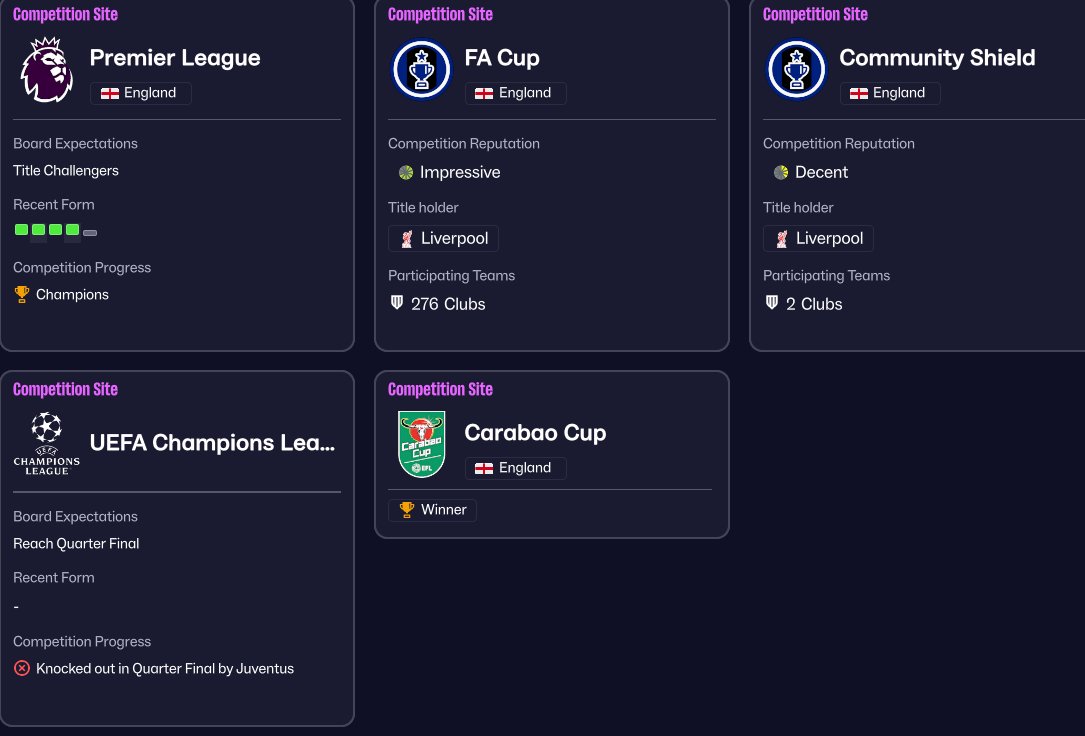Click the Premier League lion logo
Image resolution: width=1085 pixels, height=736 pixels.
pyautogui.click(x=47, y=70)
